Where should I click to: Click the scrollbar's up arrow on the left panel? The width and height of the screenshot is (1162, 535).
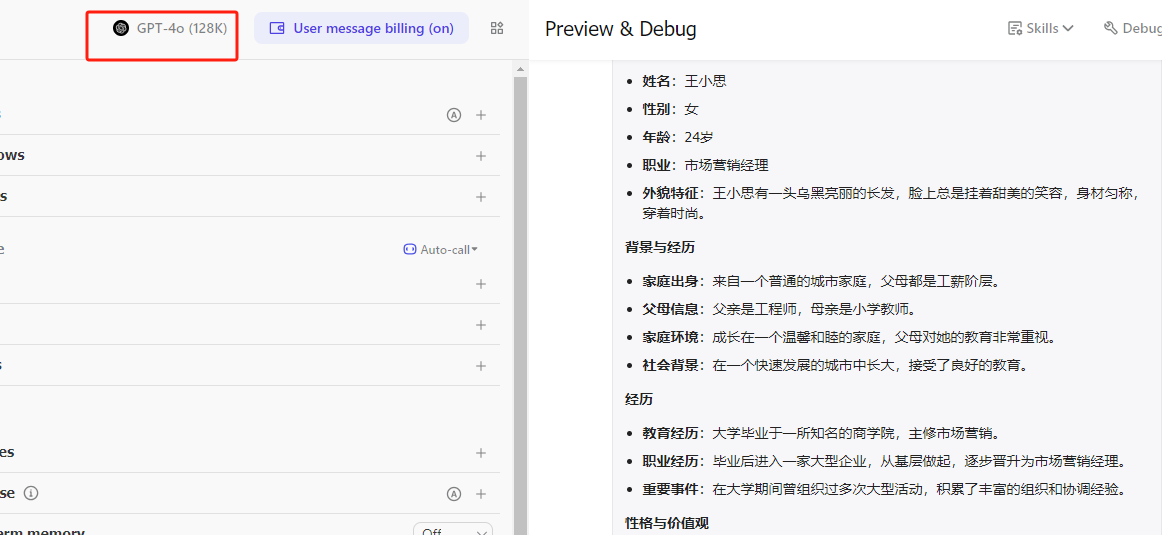[x=520, y=69]
